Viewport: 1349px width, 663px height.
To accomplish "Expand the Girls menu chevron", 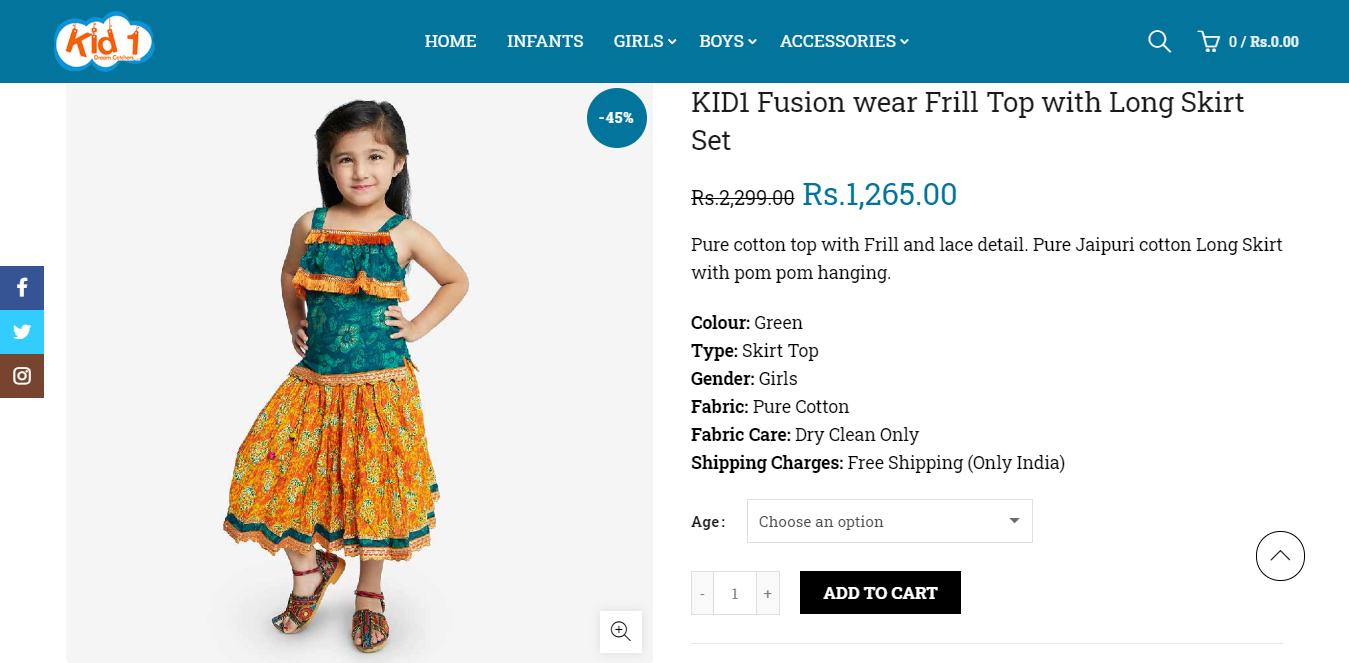I will (x=673, y=42).
